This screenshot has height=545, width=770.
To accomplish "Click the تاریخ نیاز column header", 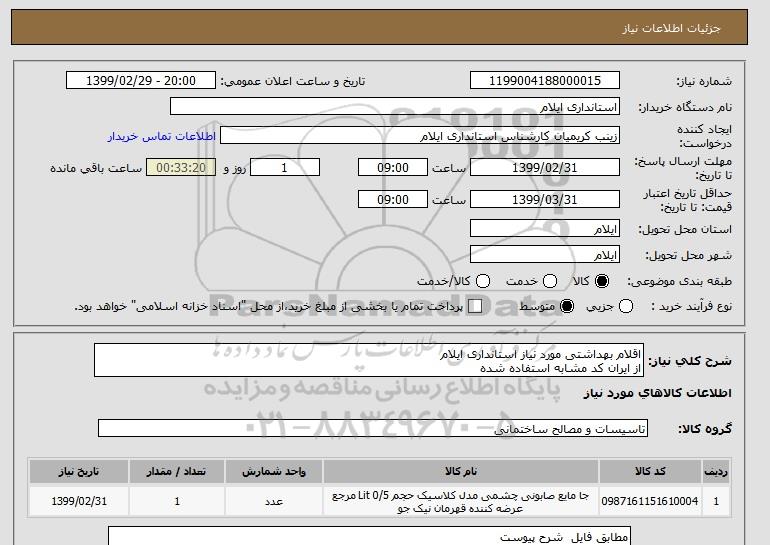I will pos(79,471).
